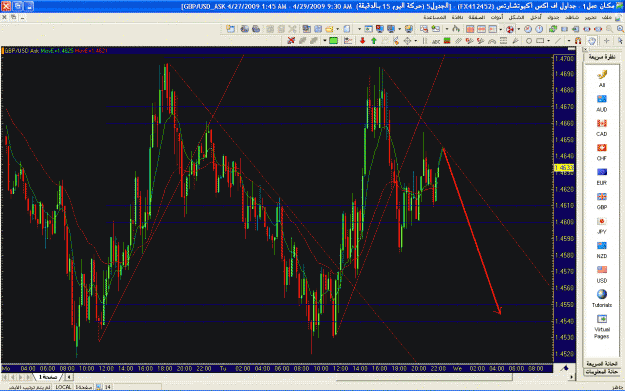
Task: Click the red X delete icon
Action: [x=291, y=41]
